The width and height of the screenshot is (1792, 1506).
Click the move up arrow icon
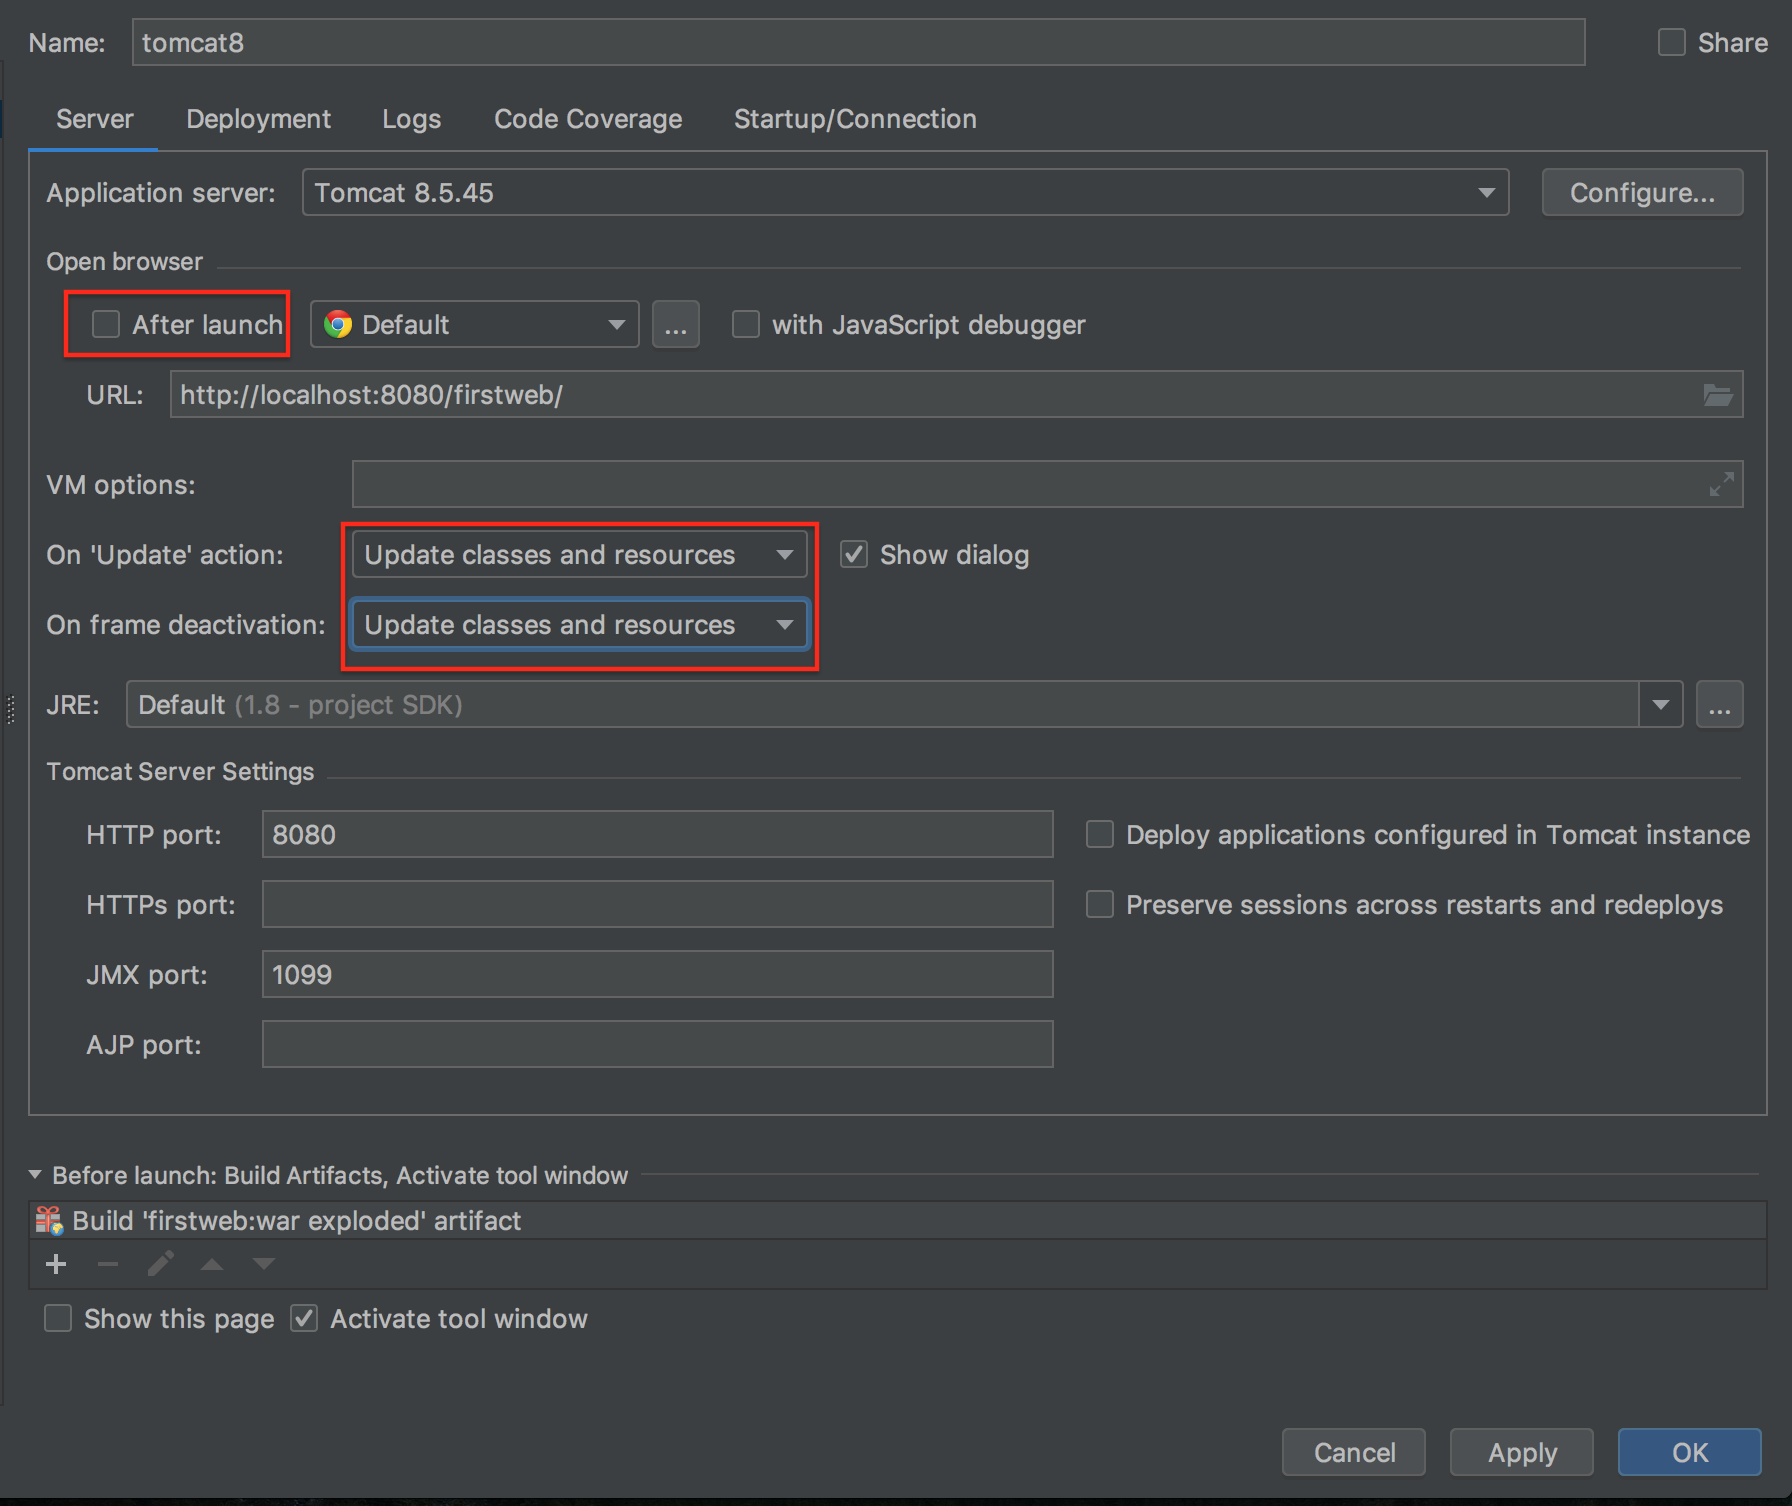[212, 1265]
